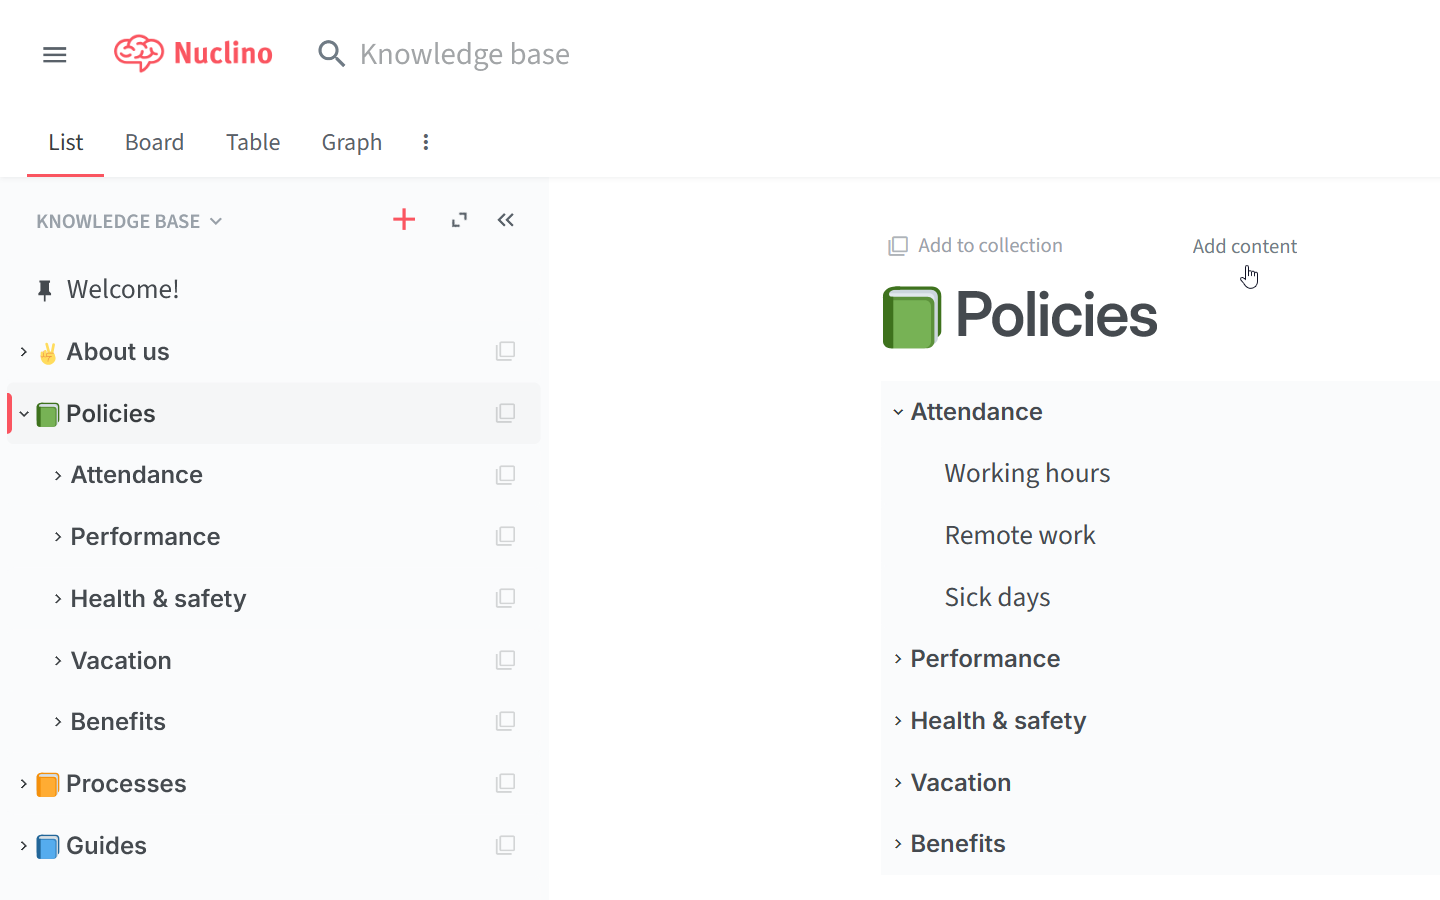
Task: Collapse Attendance in the content pane
Action: [898, 412]
